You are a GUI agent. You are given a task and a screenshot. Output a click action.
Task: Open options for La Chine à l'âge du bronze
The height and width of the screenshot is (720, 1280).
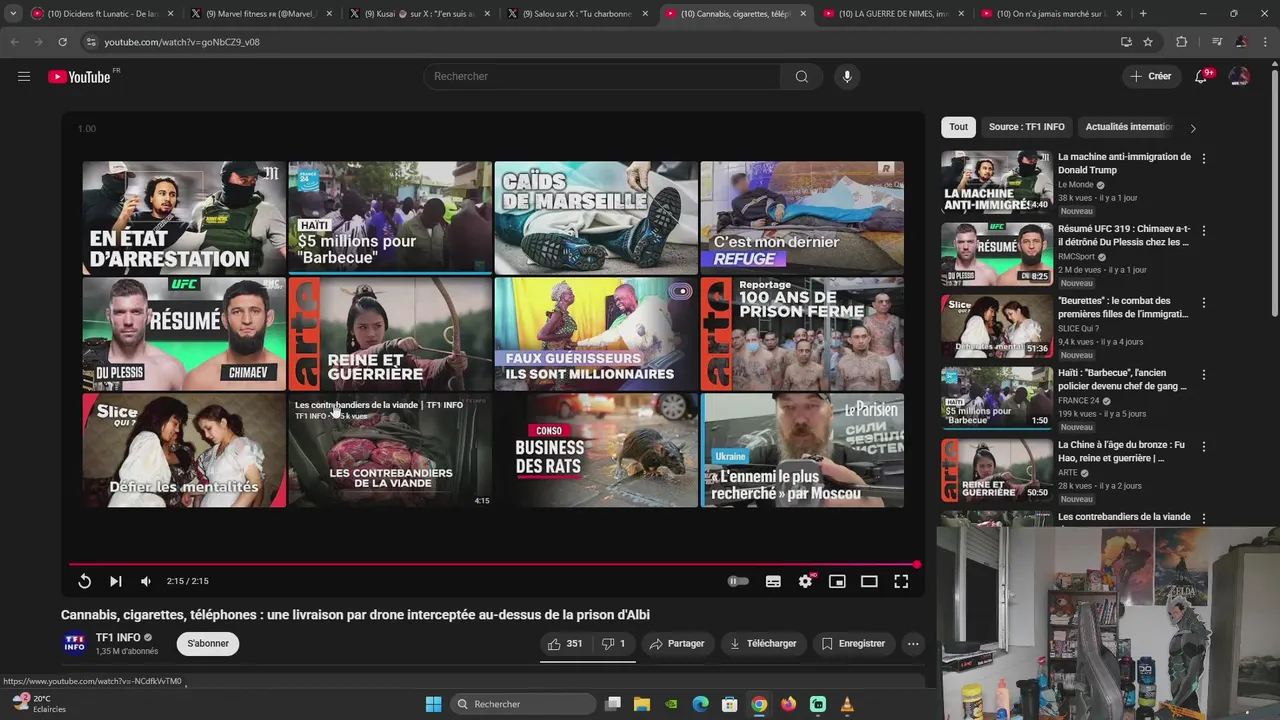1204,447
